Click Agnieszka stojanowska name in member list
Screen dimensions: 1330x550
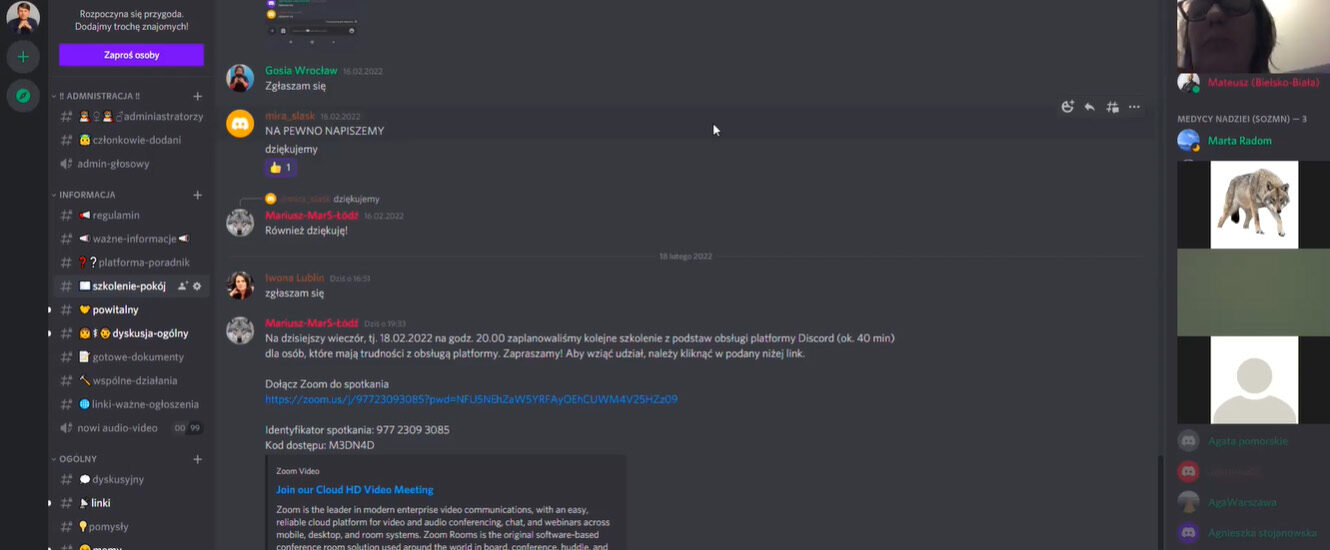1261,533
